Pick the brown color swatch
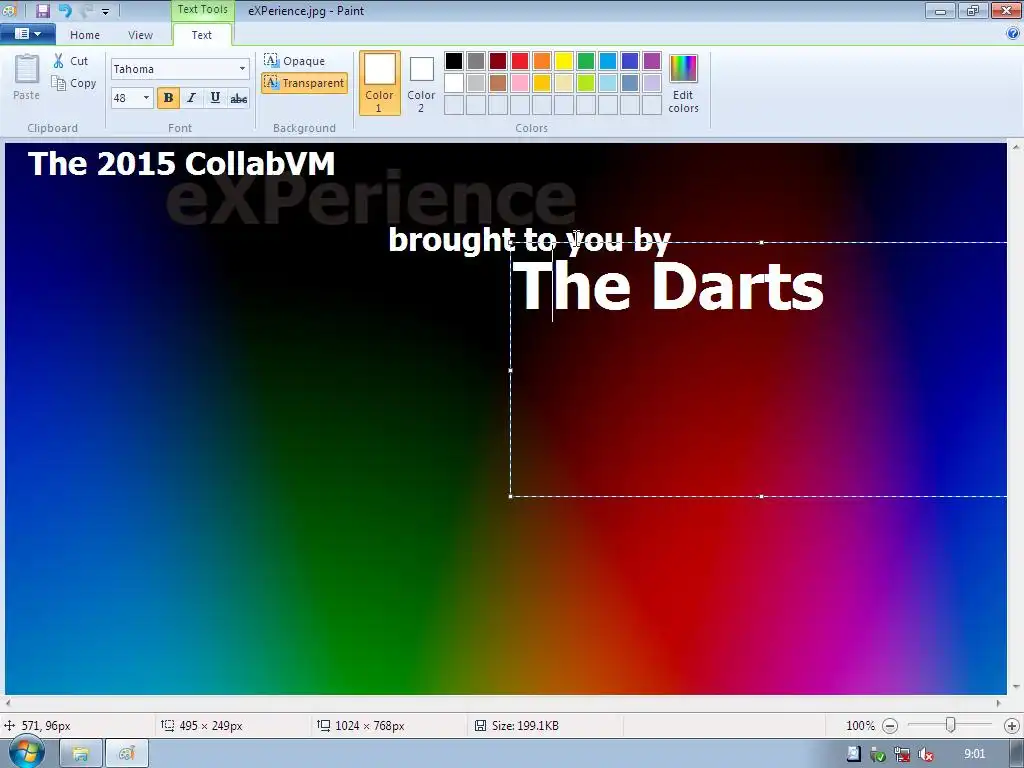Screen dimensions: 1024x768 click(498, 83)
